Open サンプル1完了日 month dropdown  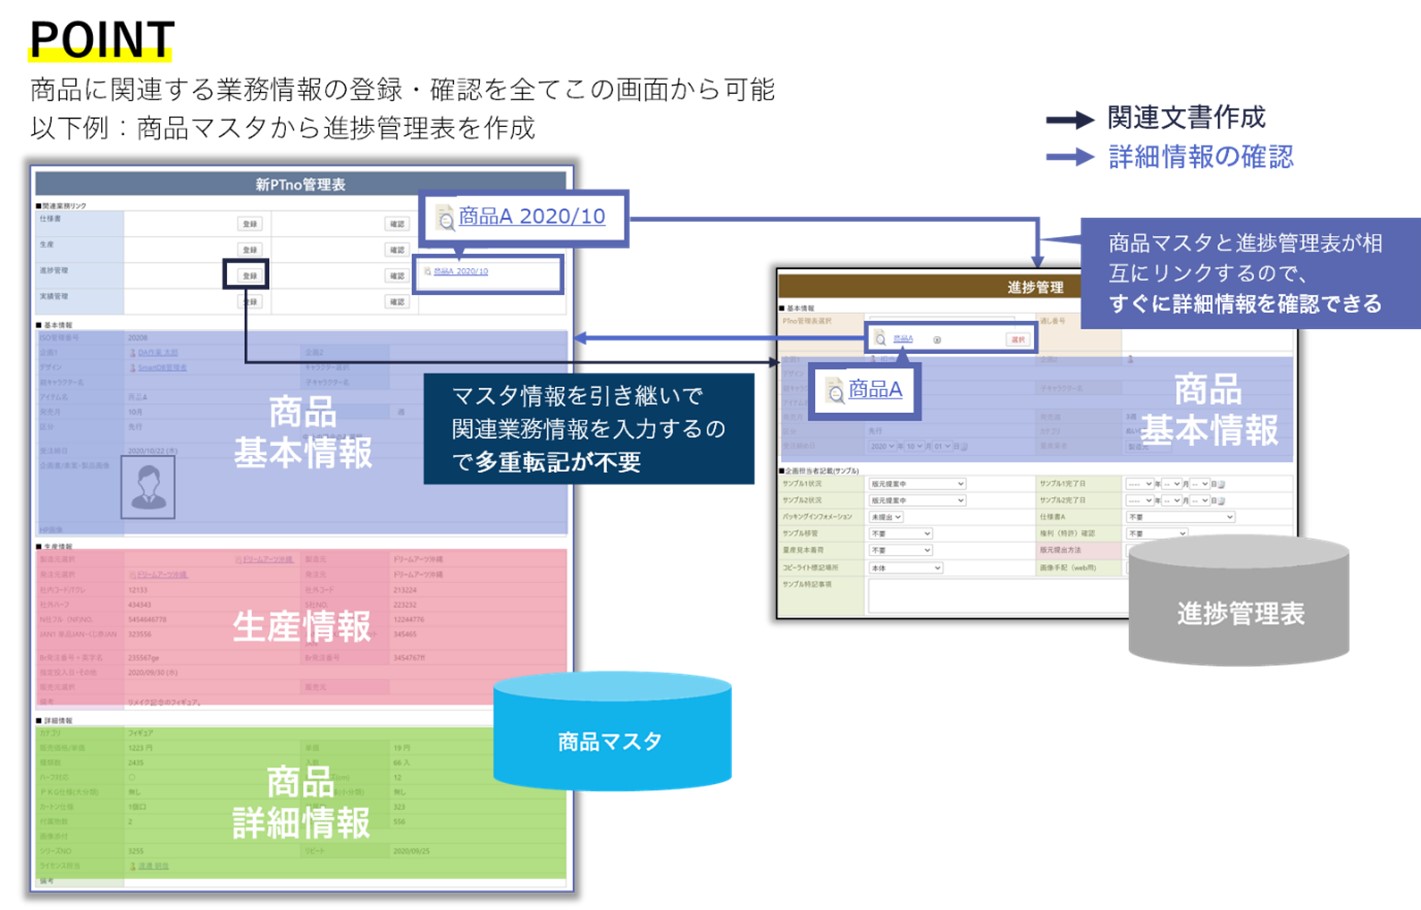click(1171, 484)
